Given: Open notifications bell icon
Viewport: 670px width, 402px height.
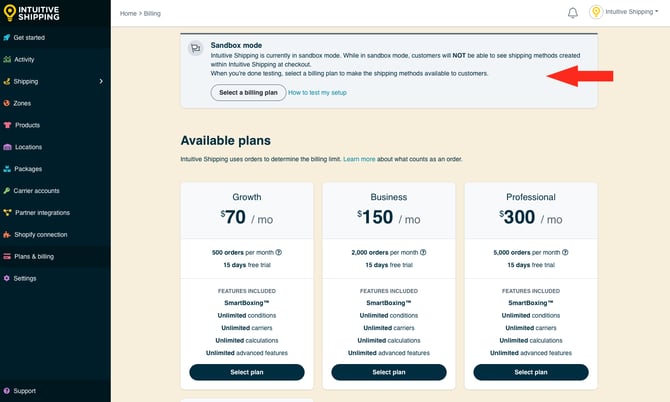Looking at the screenshot, I should coord(573,13).
